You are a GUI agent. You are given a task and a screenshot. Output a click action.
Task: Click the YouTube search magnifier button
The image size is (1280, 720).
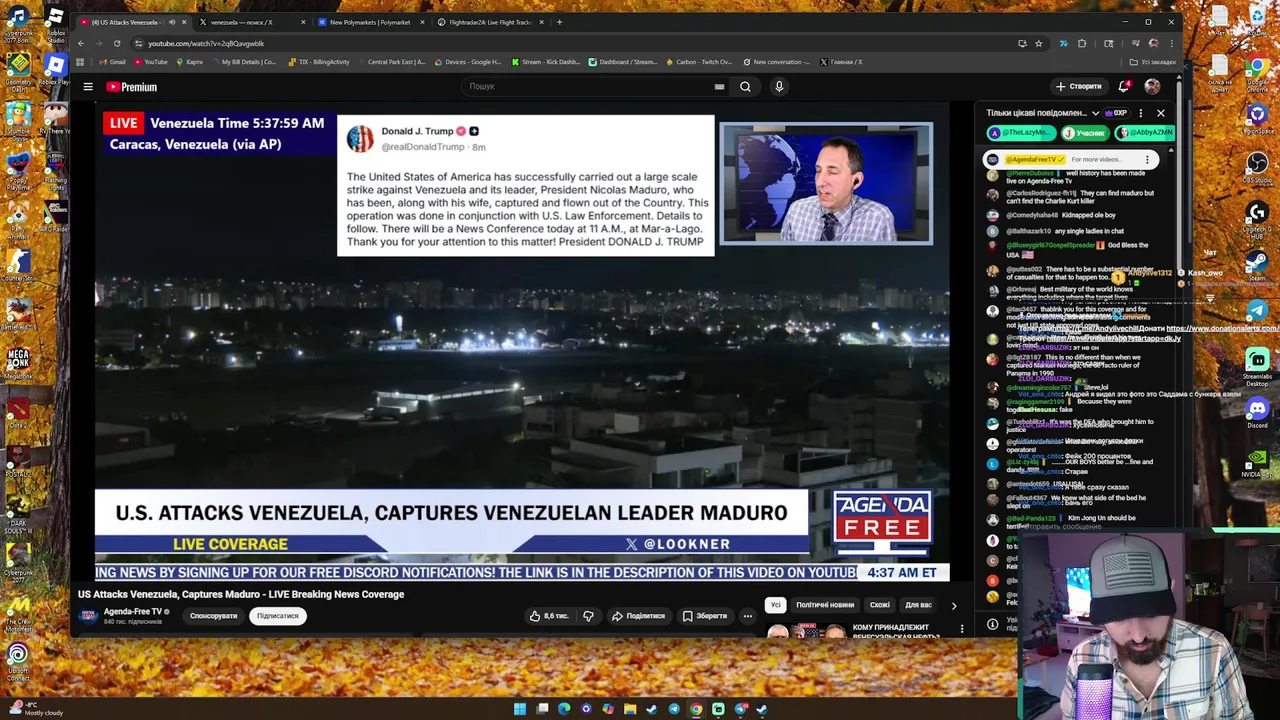click(x=745, y=87)
